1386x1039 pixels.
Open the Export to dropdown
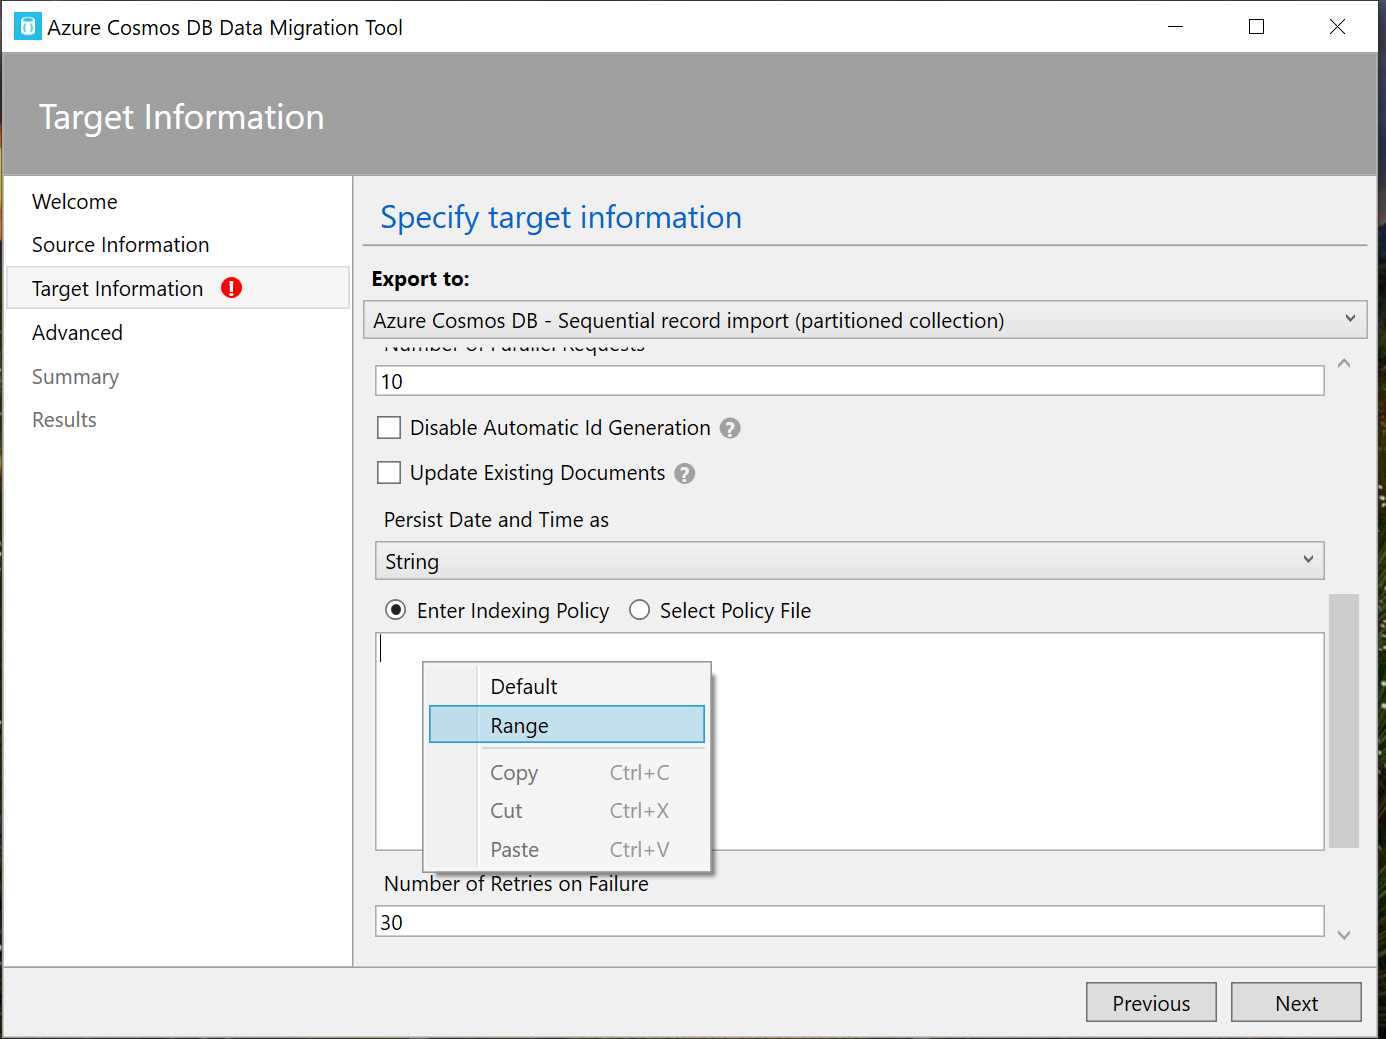[865, 320]
